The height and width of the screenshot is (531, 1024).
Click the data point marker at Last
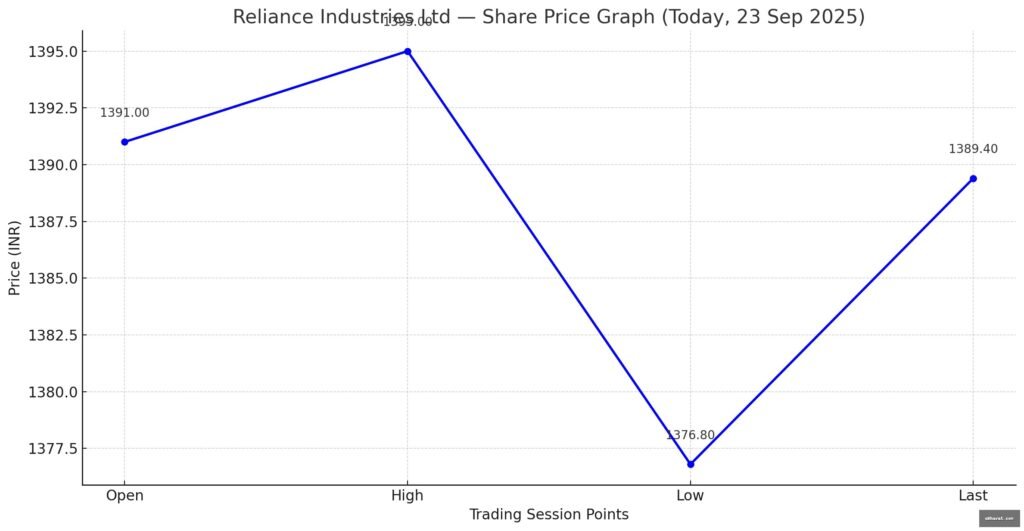click(973, 179)
